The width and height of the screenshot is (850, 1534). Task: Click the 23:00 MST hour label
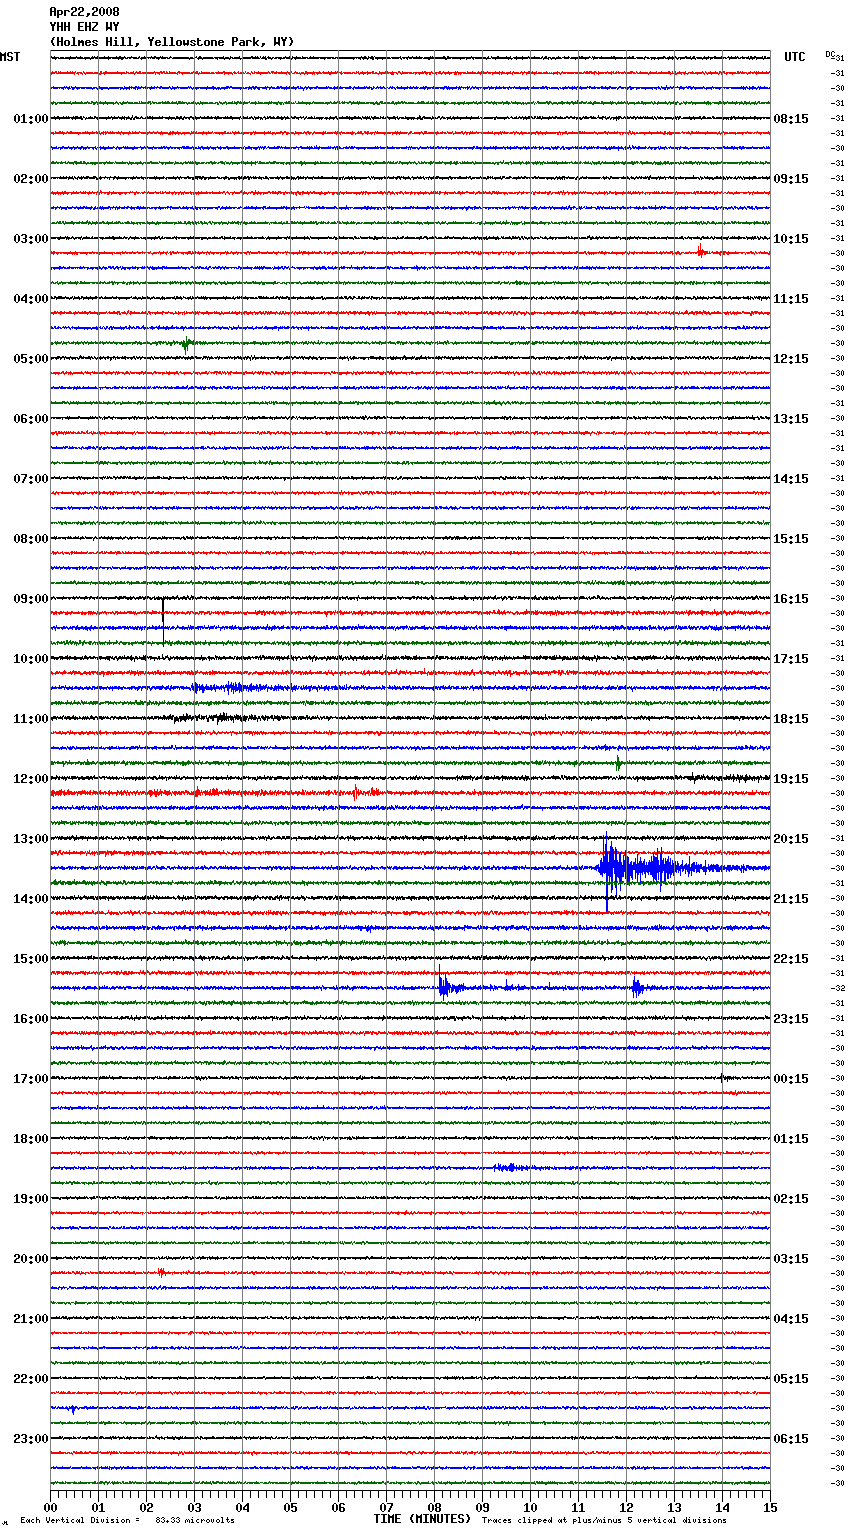(x=31, y=1439)
